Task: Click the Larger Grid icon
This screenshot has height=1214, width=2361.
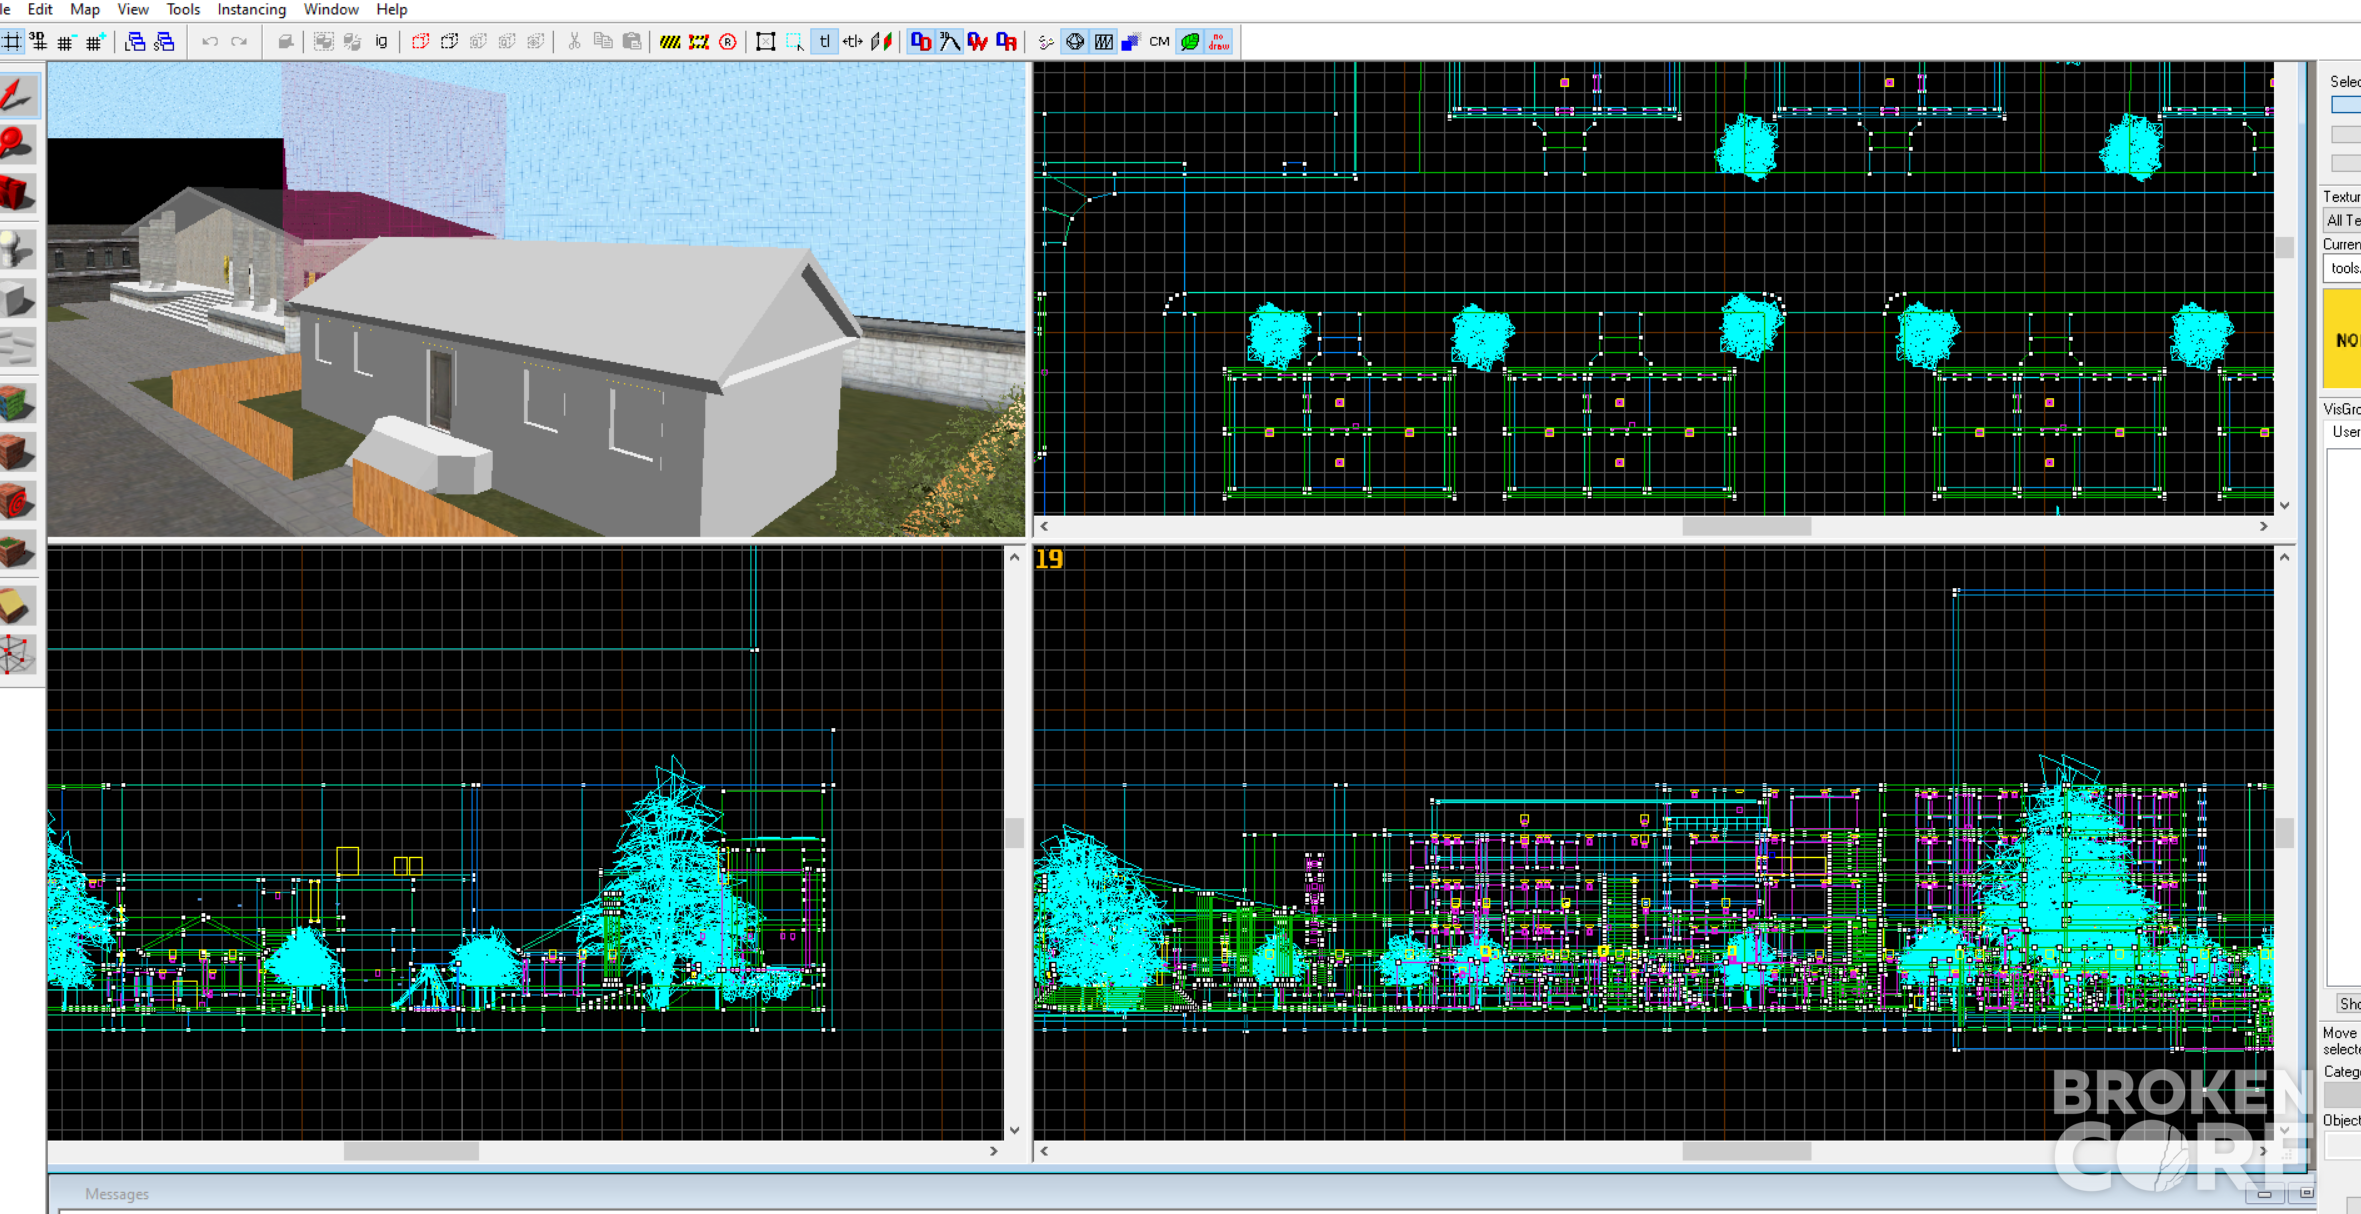Action: coord(95,42)
